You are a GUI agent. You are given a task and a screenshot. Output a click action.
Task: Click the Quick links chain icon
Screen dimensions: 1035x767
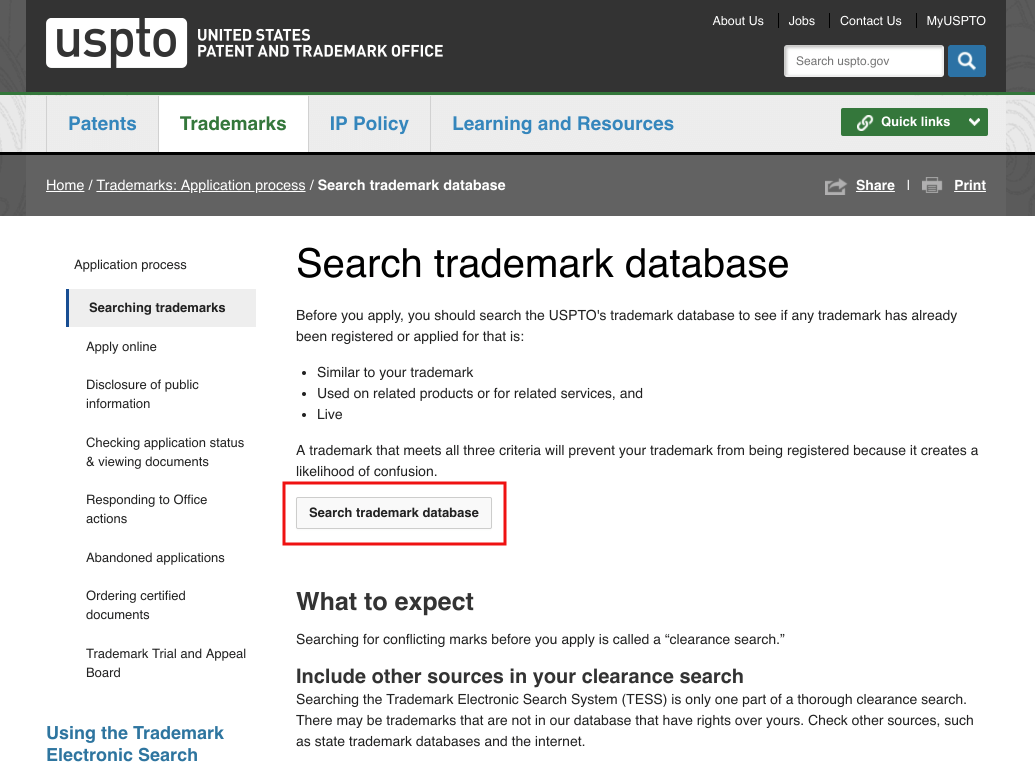(x=865, y=122)
